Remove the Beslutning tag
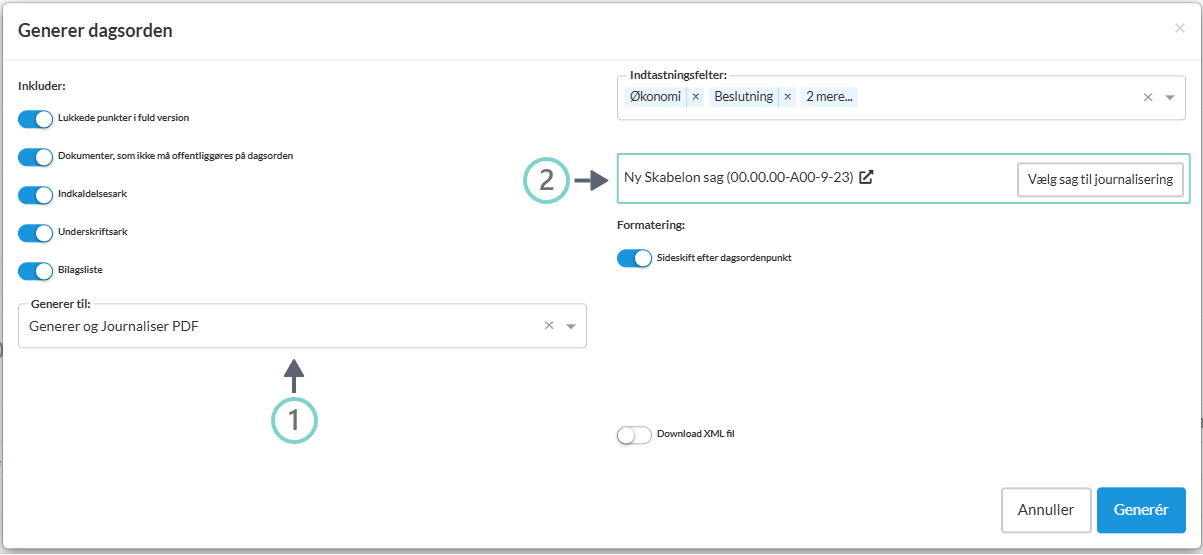This screenshot has width=1203, height=555. coord(787,97)
